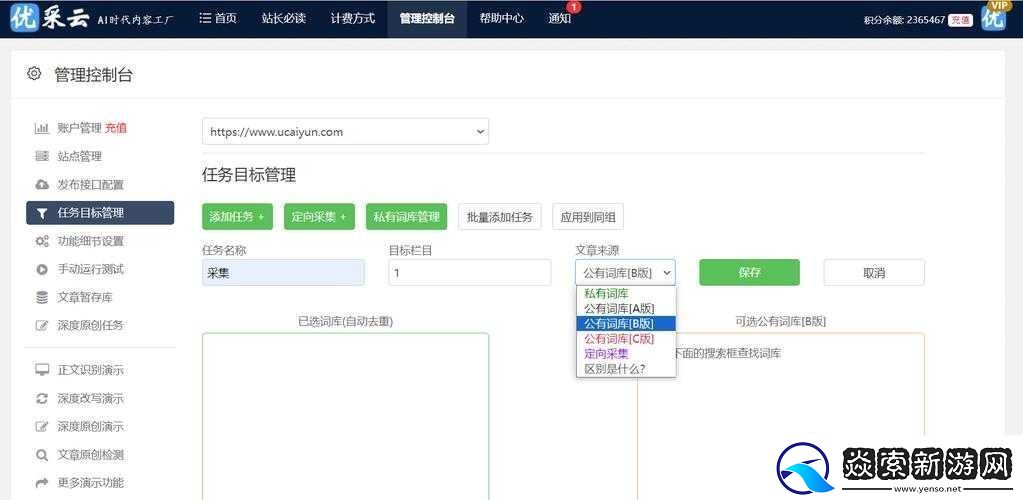Open the site URL dropdown ucaiyun.com
Viewport: 1023px width, 500px height.
coord(345,131)
